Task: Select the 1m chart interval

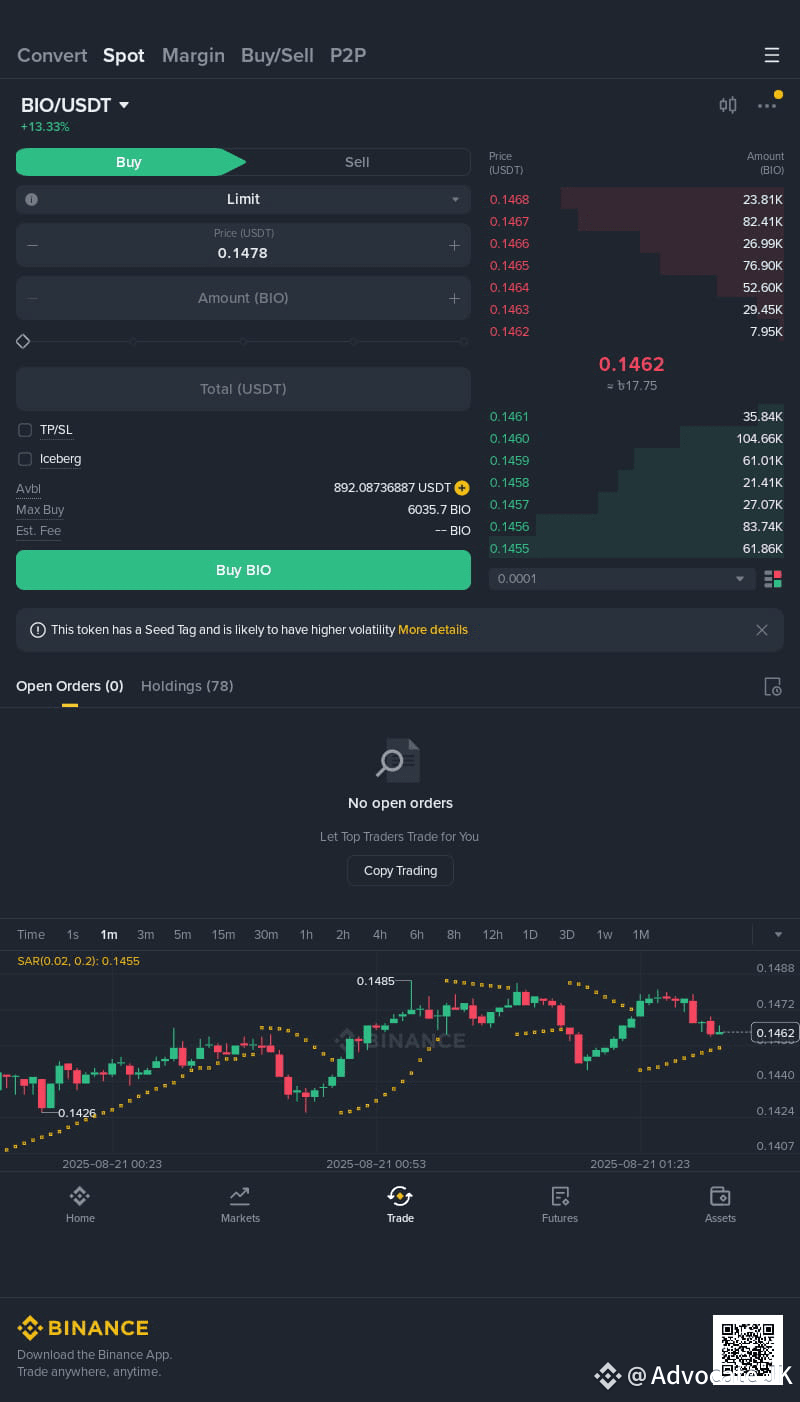Action: click(109, 935)
